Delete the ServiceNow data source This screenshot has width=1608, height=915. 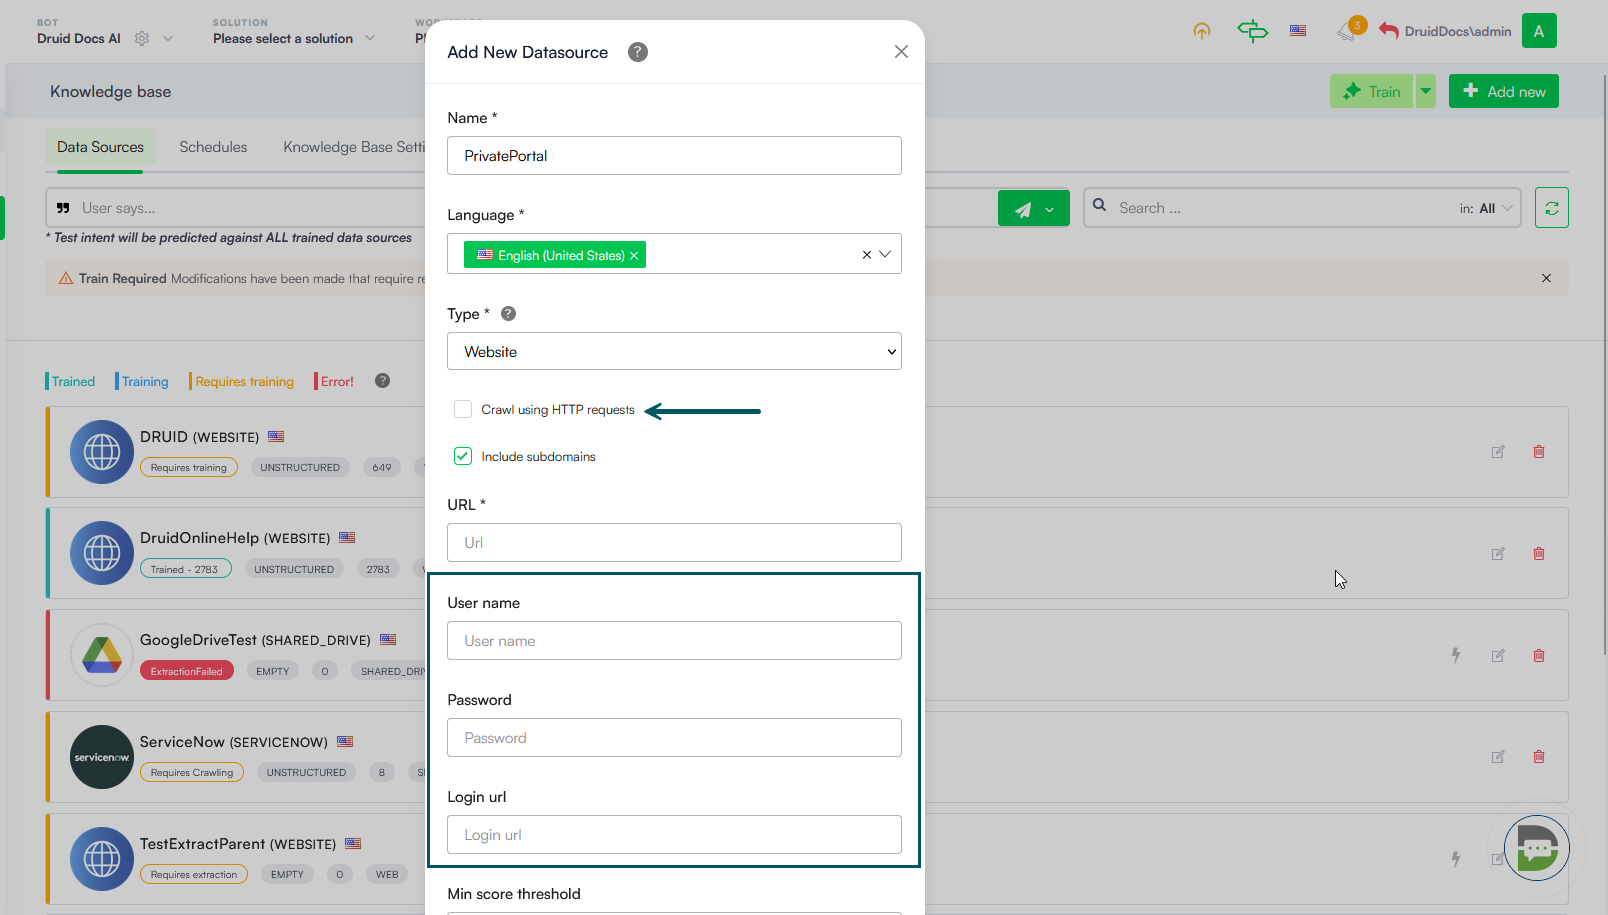point(1538,757)
